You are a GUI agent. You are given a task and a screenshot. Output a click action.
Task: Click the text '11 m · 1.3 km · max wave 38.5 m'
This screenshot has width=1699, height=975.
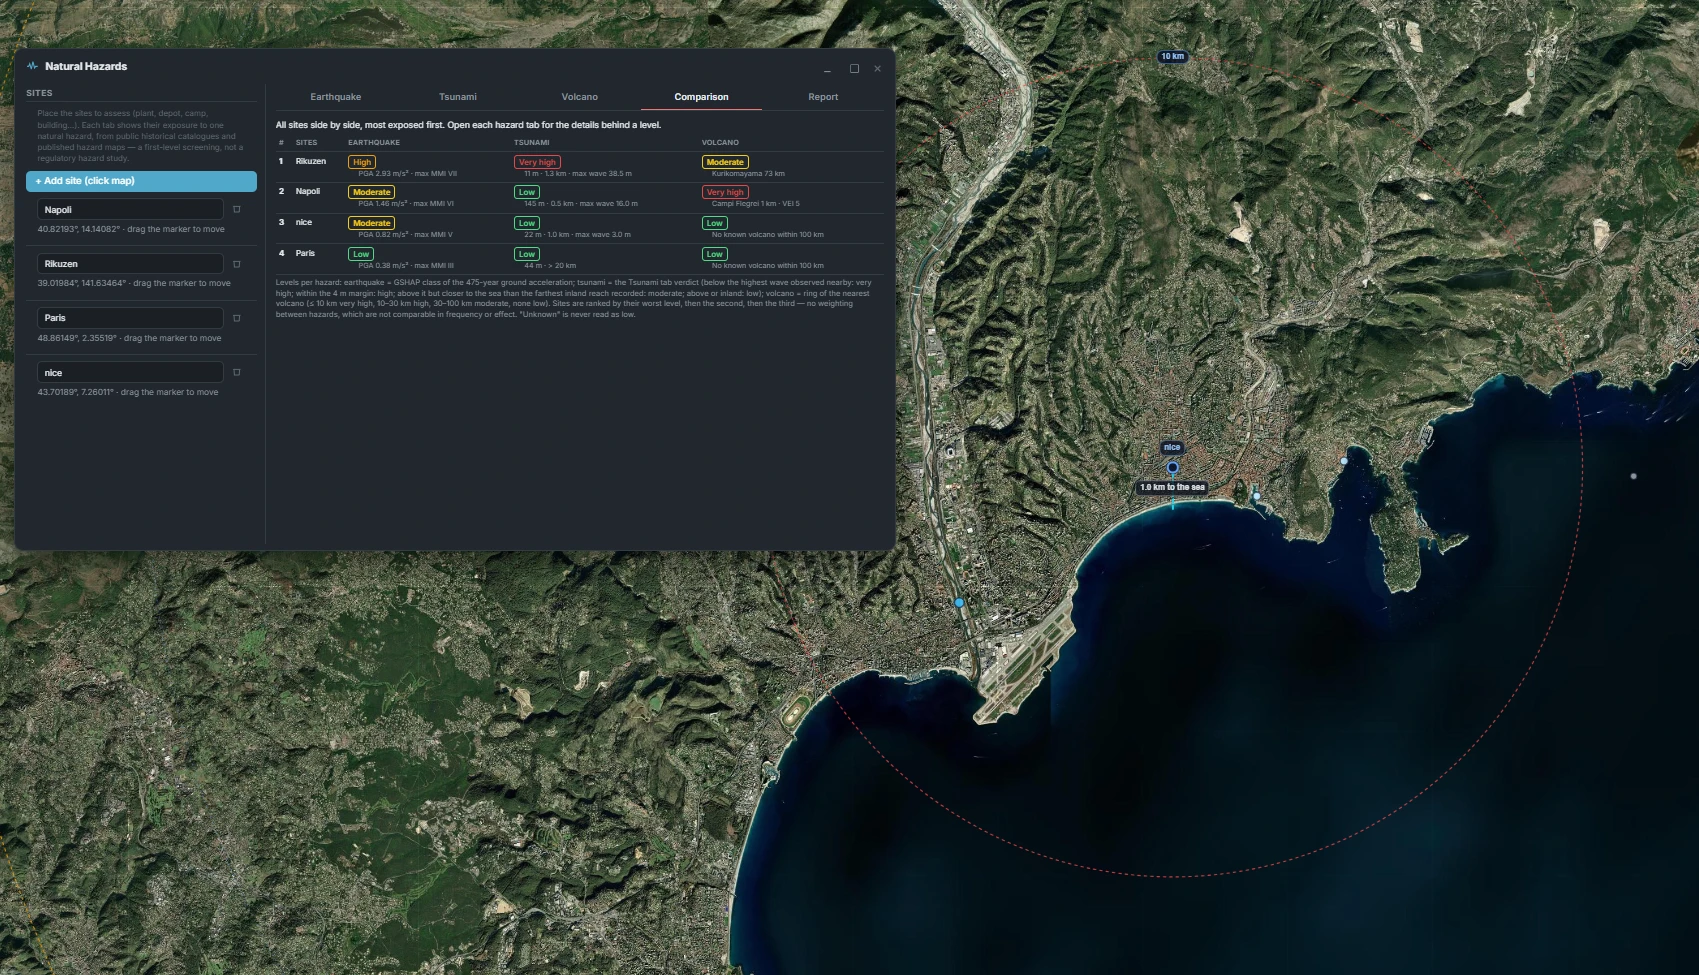coord(578,173)
